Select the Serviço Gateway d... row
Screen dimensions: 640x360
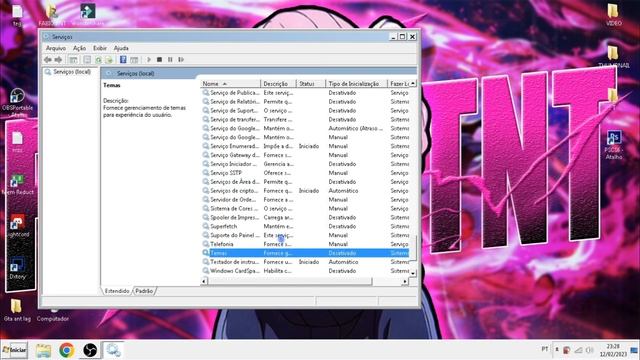[x=305, y=155]
